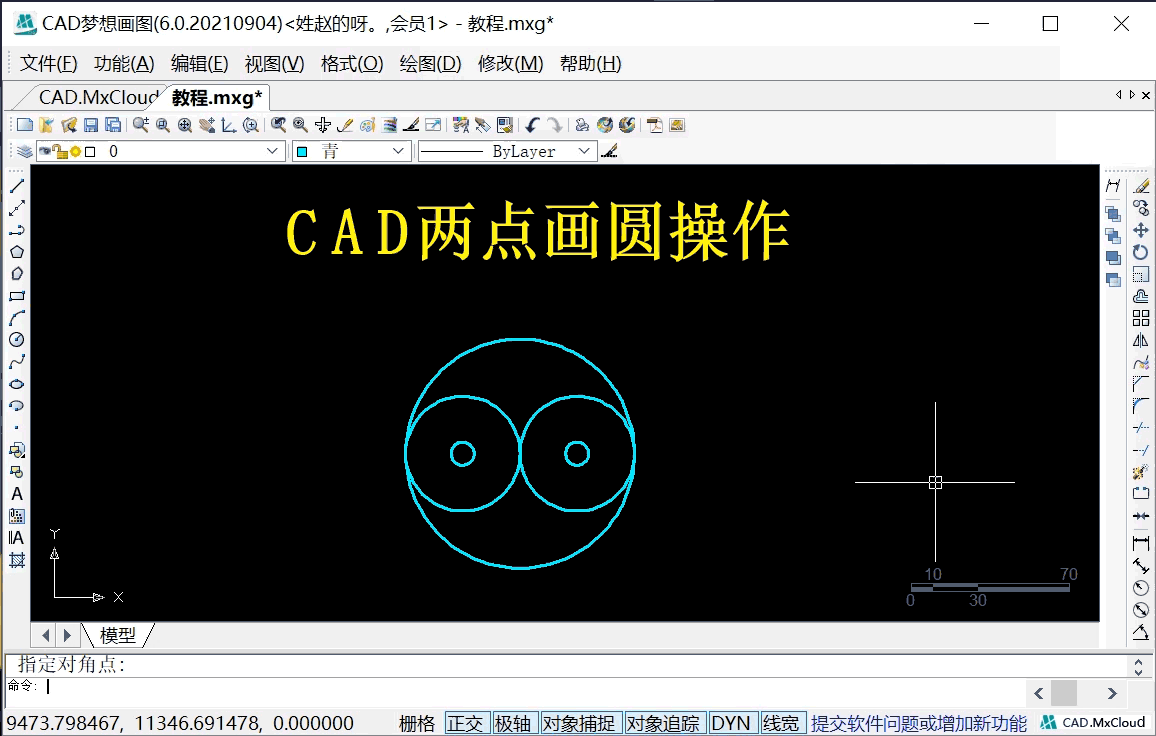Select the Hatch pattern tool

click(17, 560)
